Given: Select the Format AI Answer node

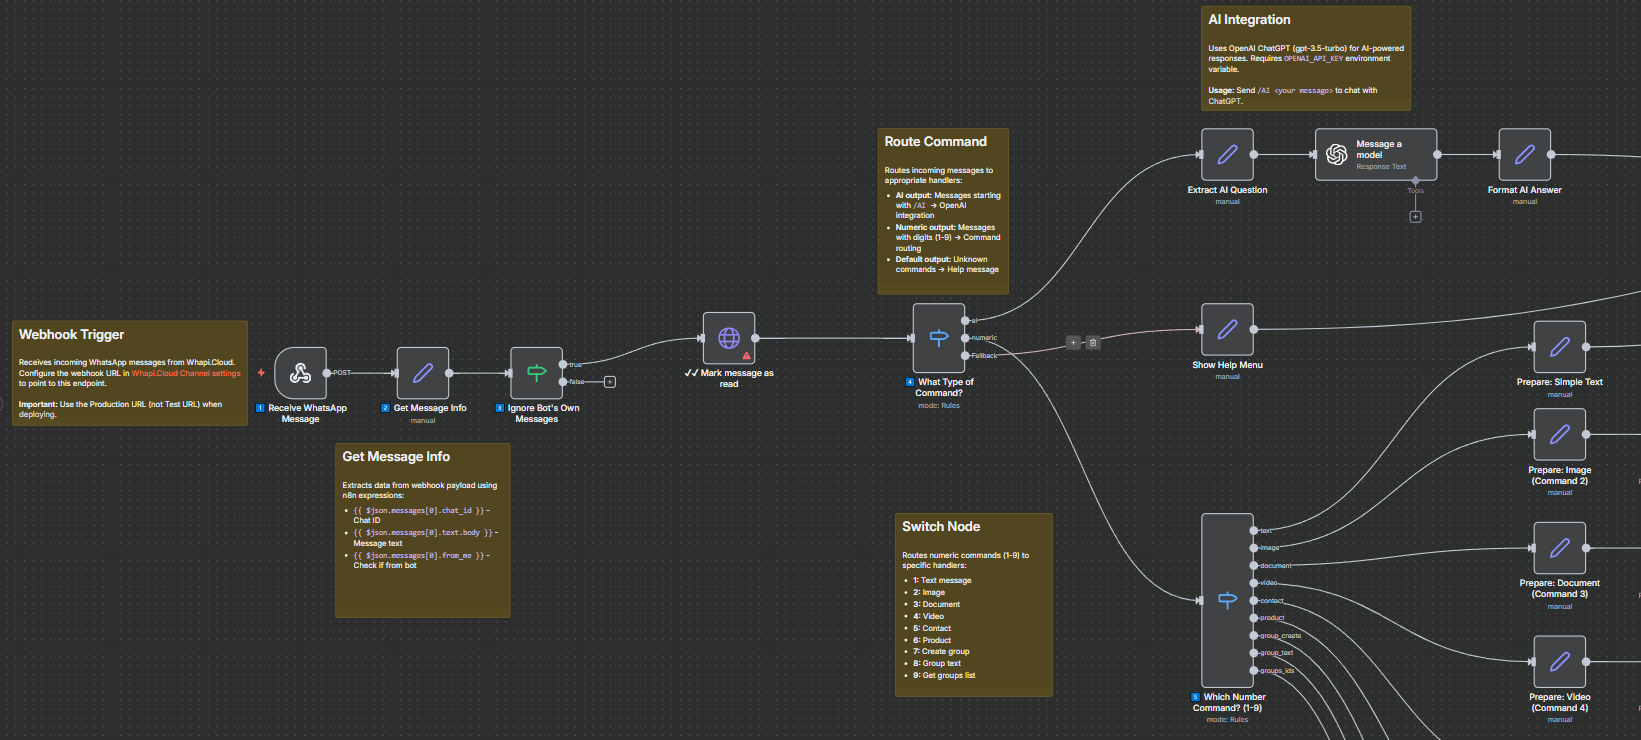Looking at the screenshot, I should (1524, 154).
